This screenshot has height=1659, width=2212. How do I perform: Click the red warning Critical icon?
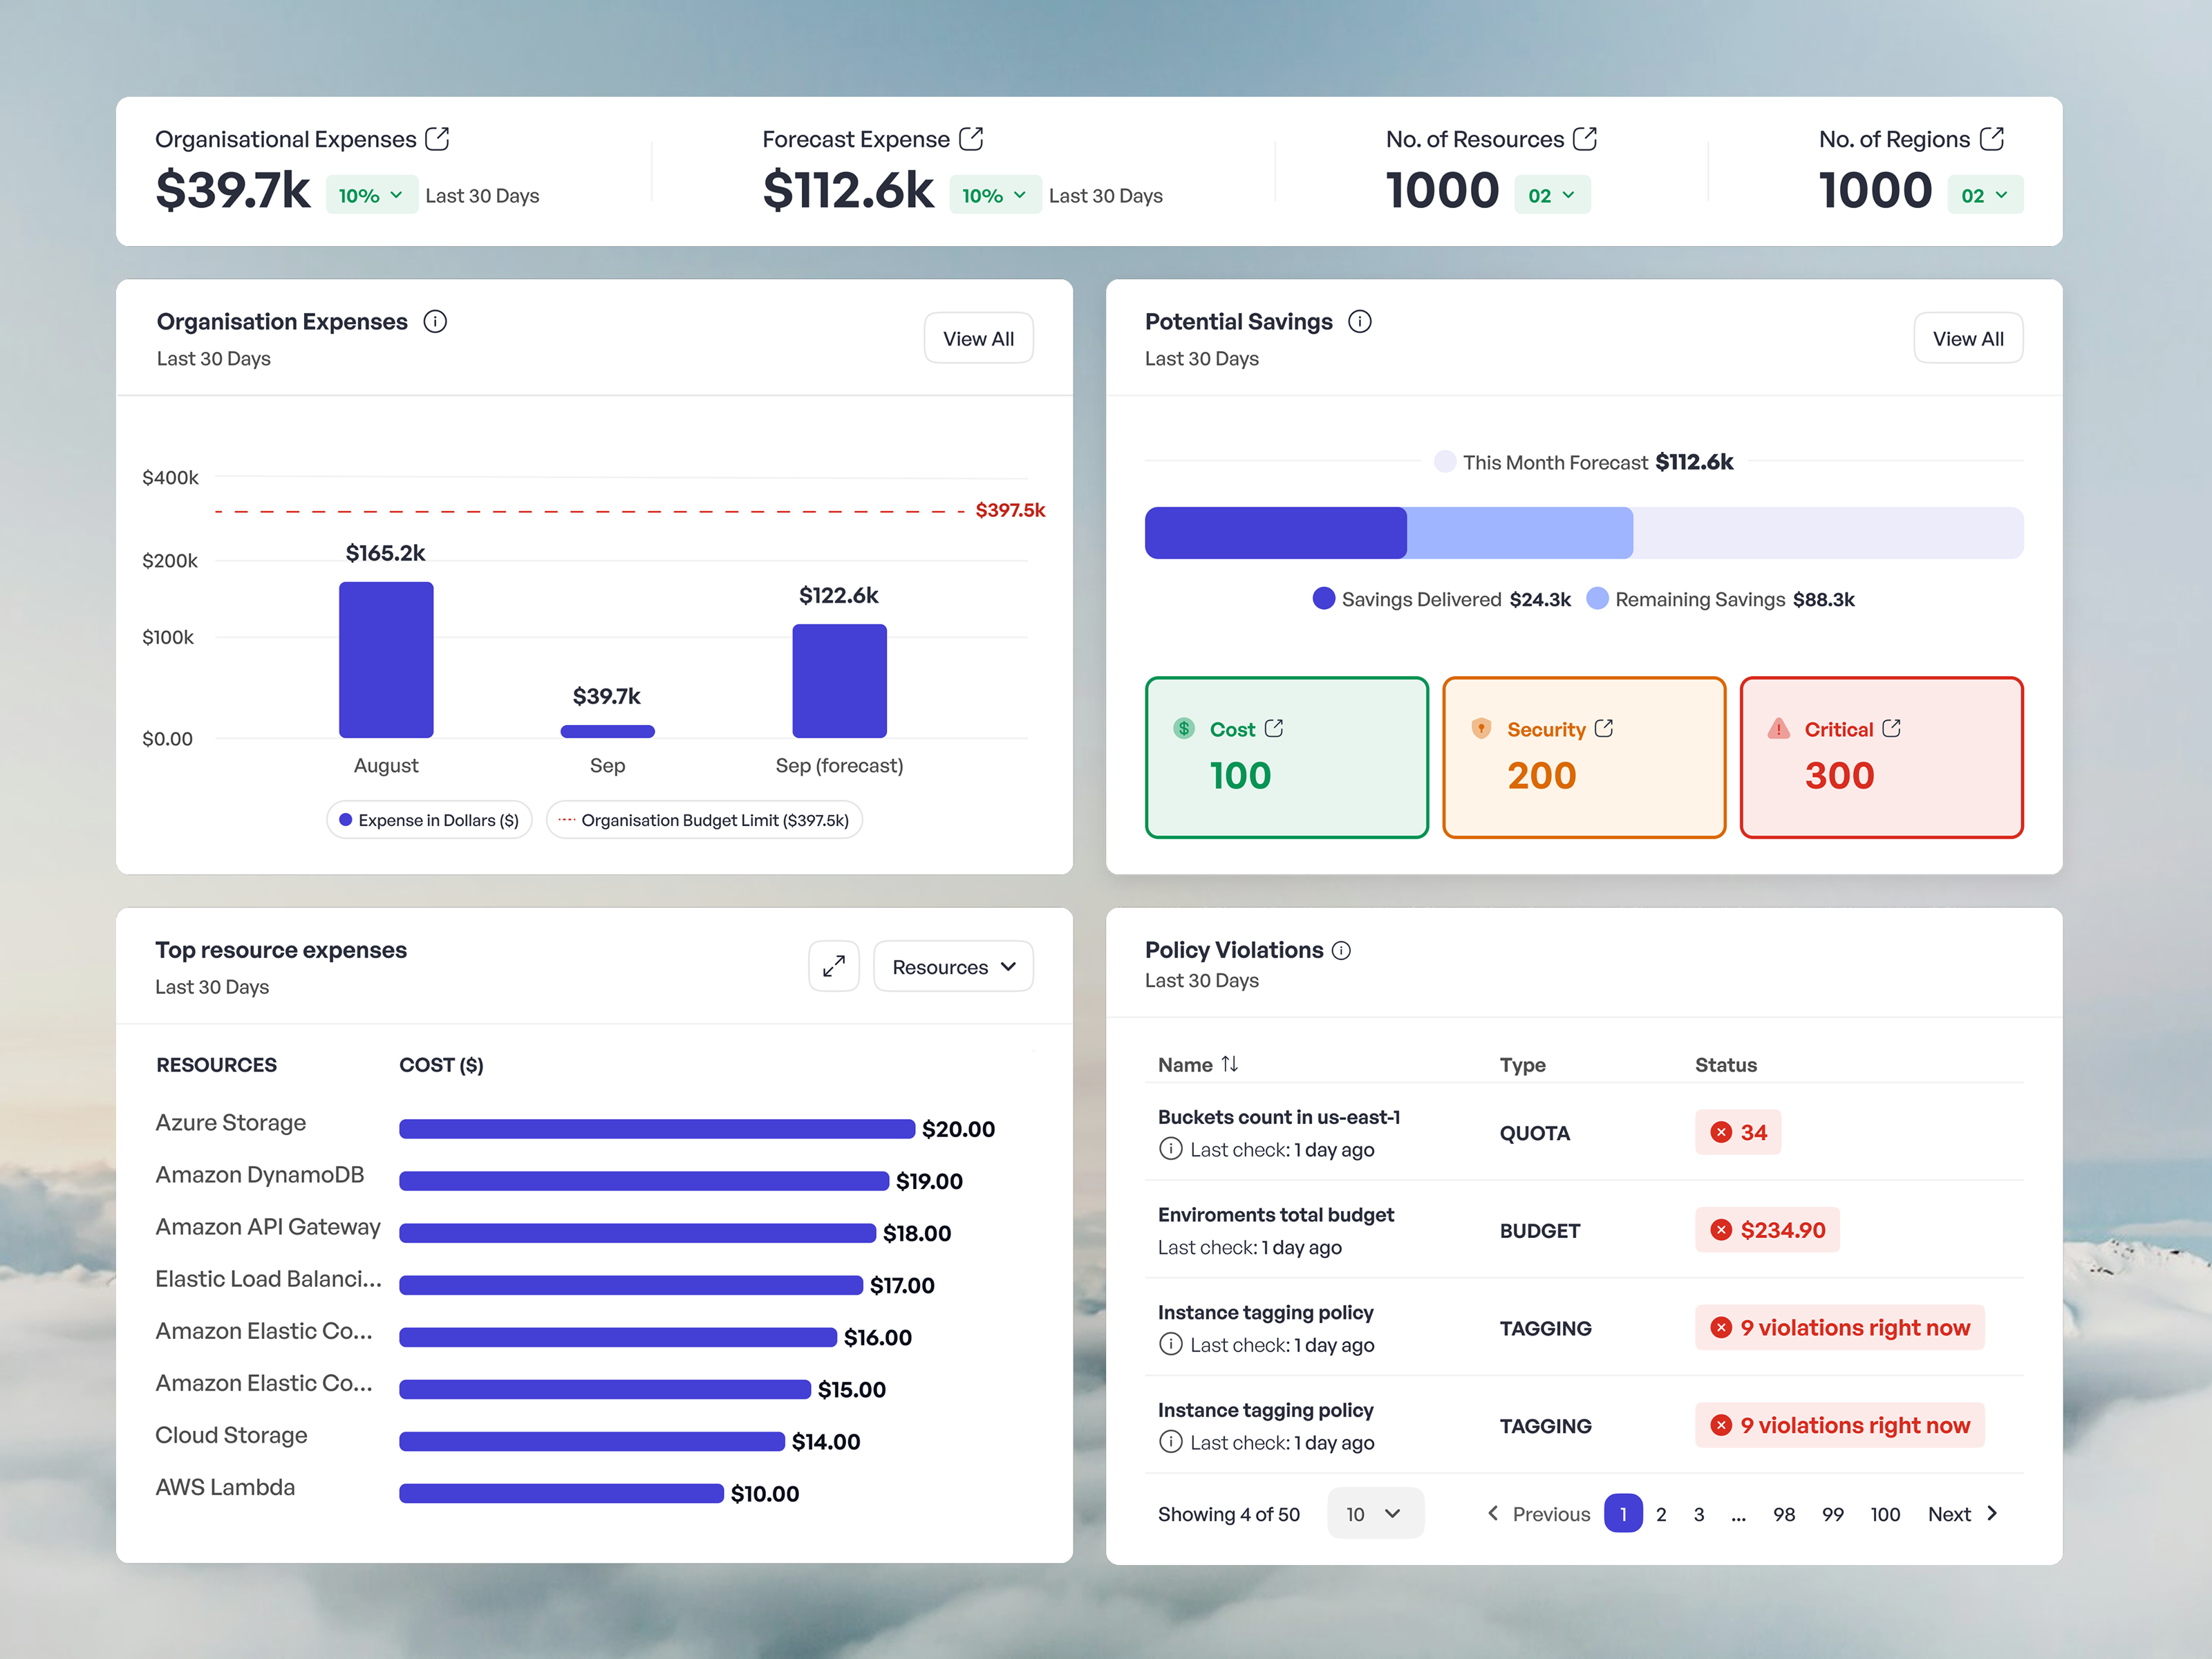[1778, 728]
